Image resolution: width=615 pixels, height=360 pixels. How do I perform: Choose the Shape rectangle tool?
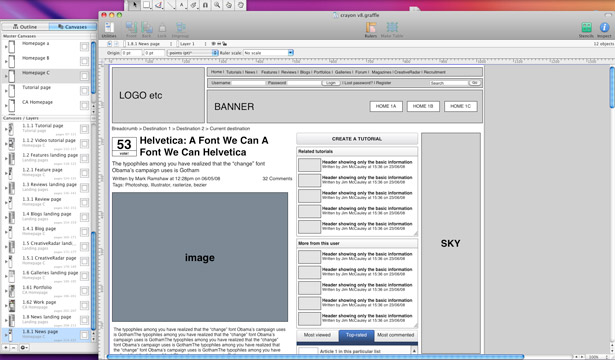(146, 5)
